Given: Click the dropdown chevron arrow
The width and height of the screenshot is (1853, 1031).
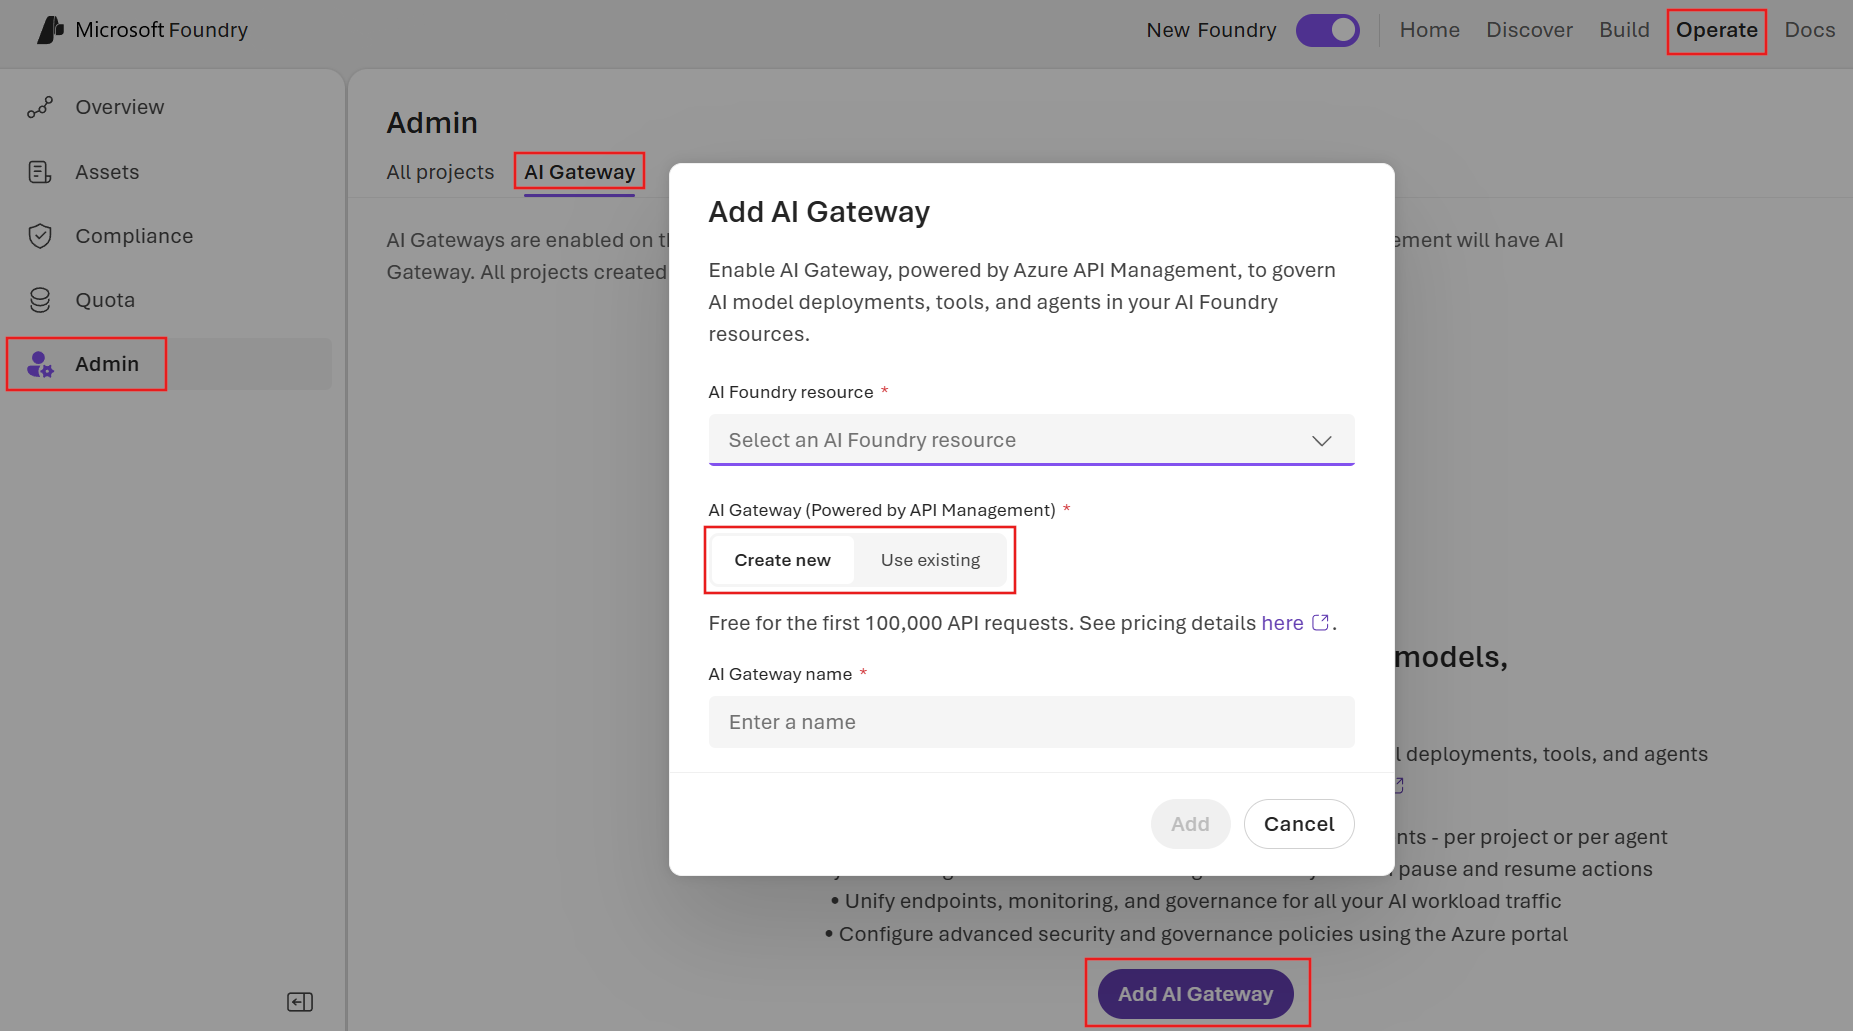Looking at the screenshot, I should (x=1322, y=441).
